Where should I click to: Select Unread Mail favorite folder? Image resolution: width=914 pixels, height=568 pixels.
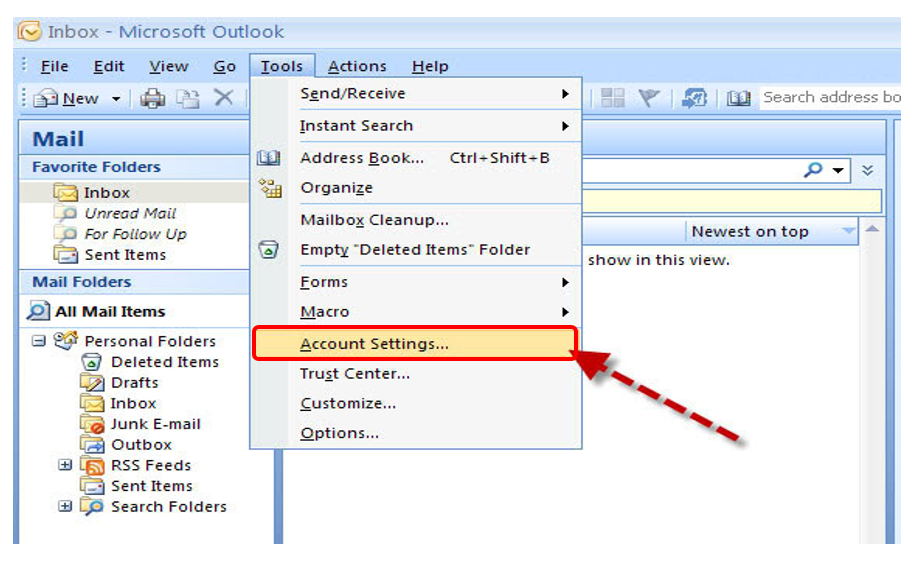coord(129,213)
